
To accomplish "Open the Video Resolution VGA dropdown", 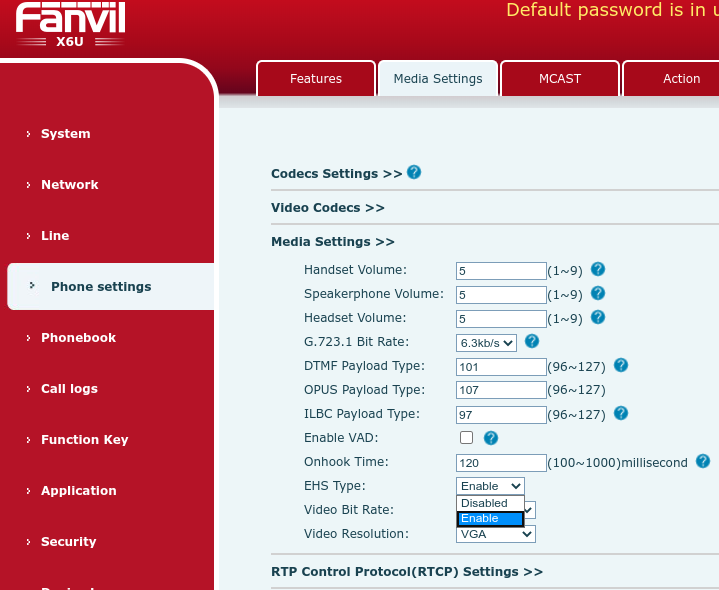I will pos(496,534).
